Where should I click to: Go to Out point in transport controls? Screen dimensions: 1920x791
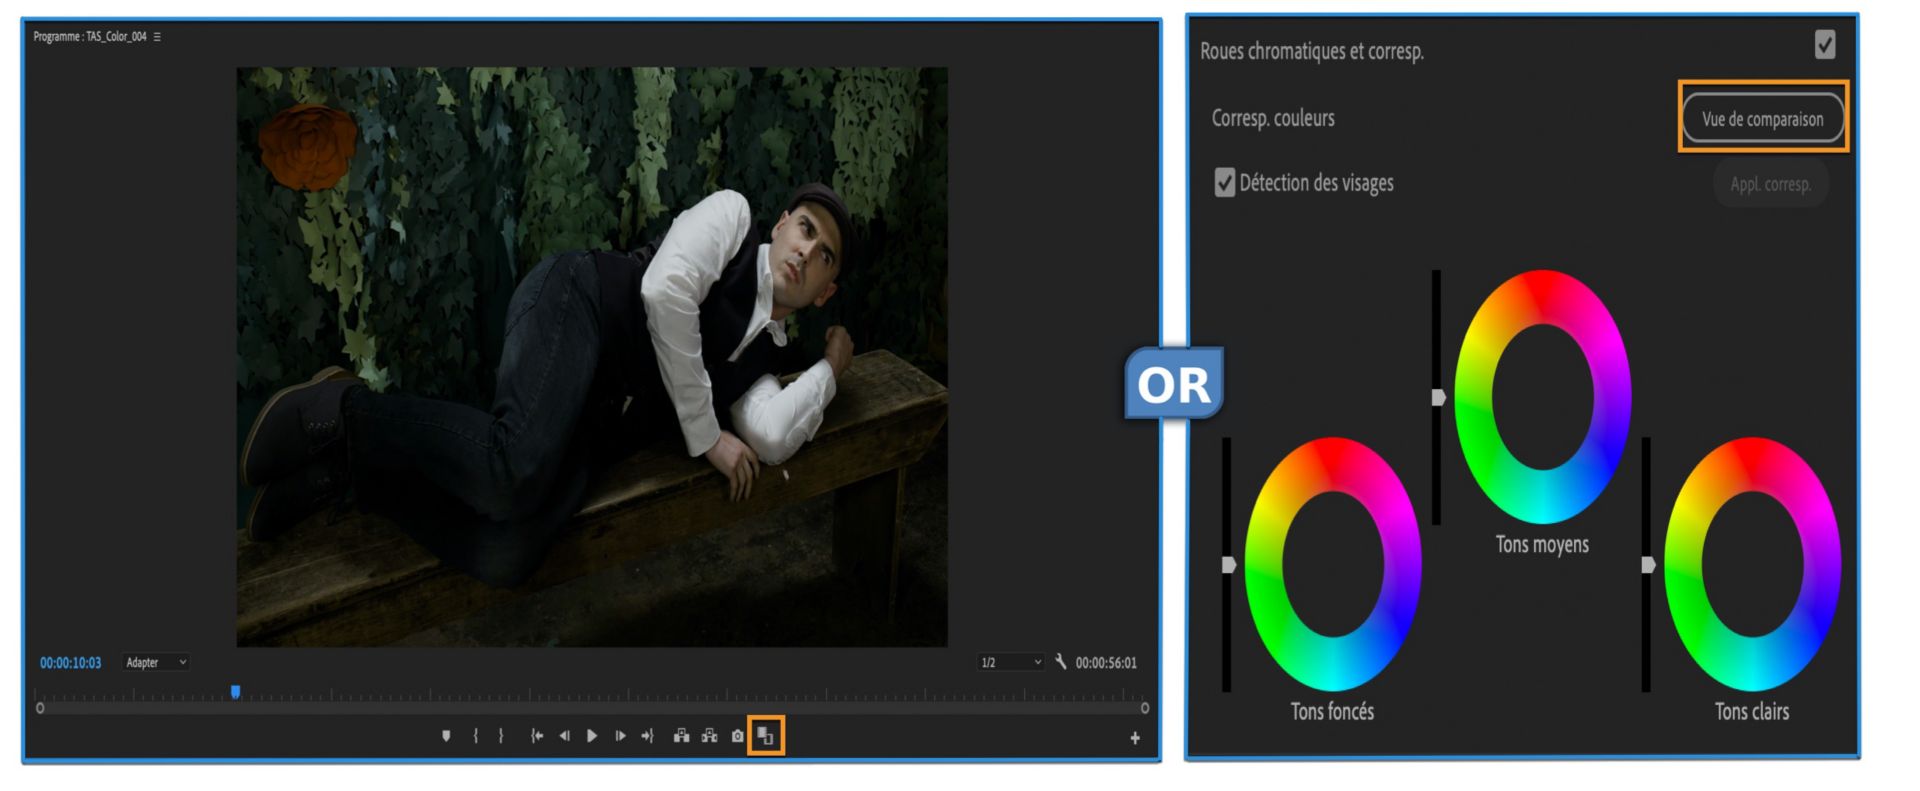(x=647, y=736)
